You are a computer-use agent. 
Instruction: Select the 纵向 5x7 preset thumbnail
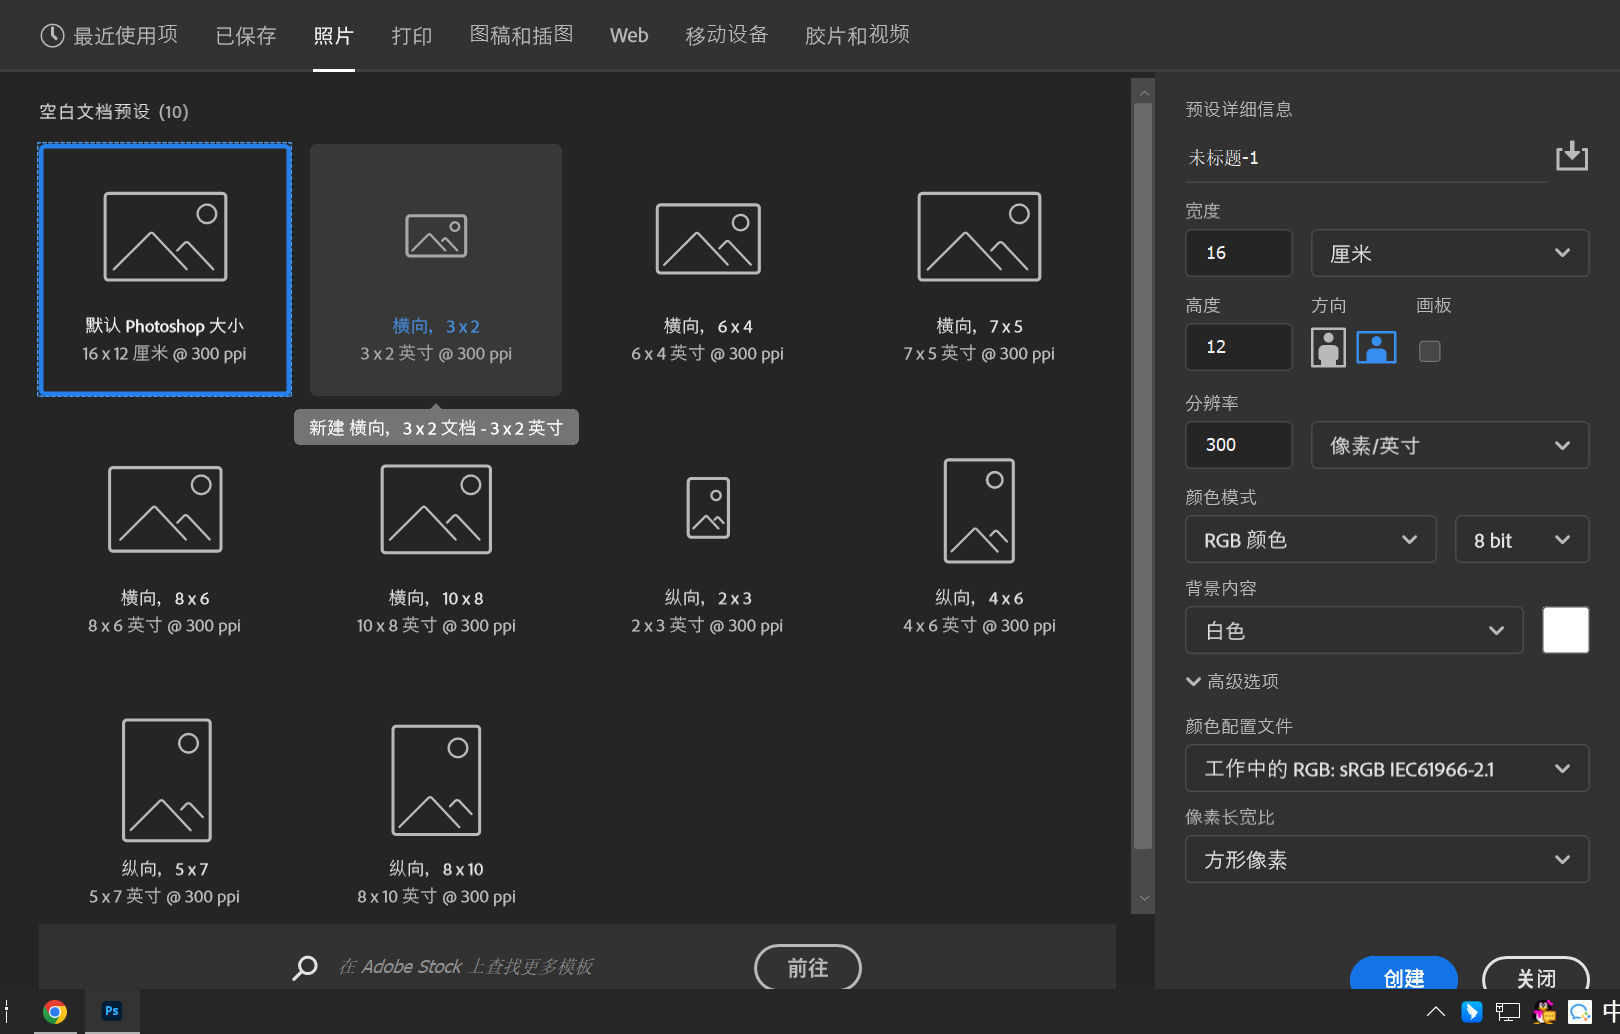(x=165, y=780)
